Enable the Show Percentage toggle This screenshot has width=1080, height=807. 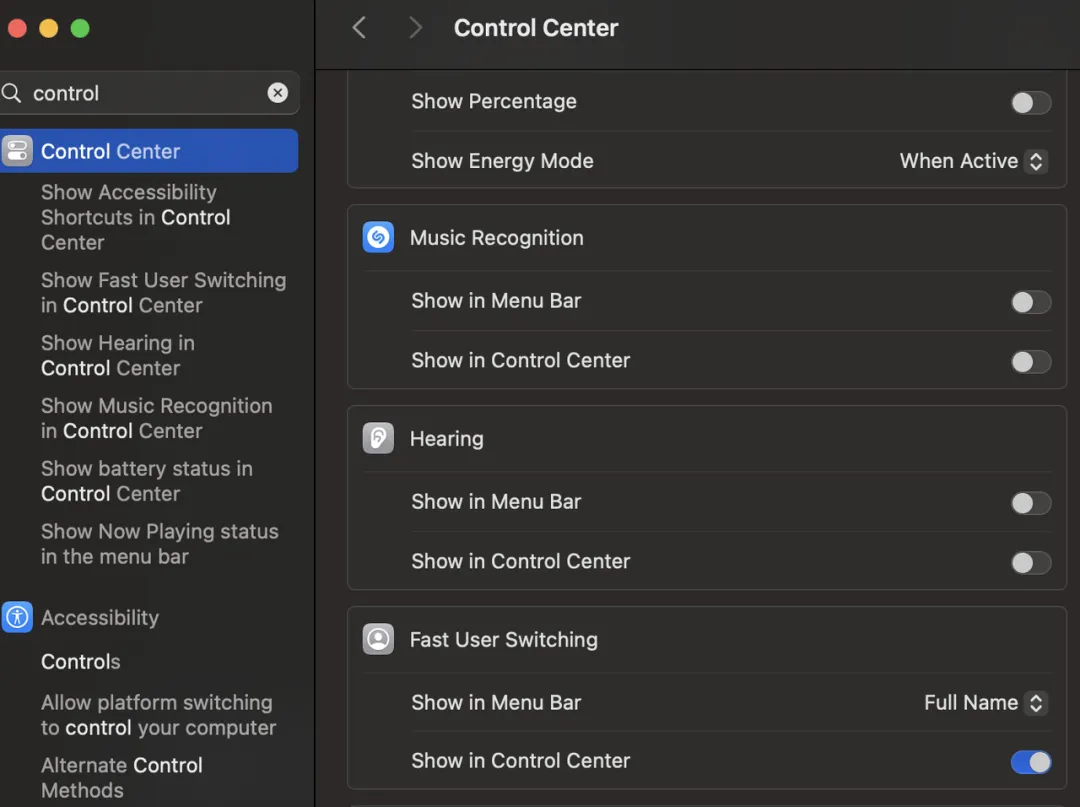[x=1030, y=102]
